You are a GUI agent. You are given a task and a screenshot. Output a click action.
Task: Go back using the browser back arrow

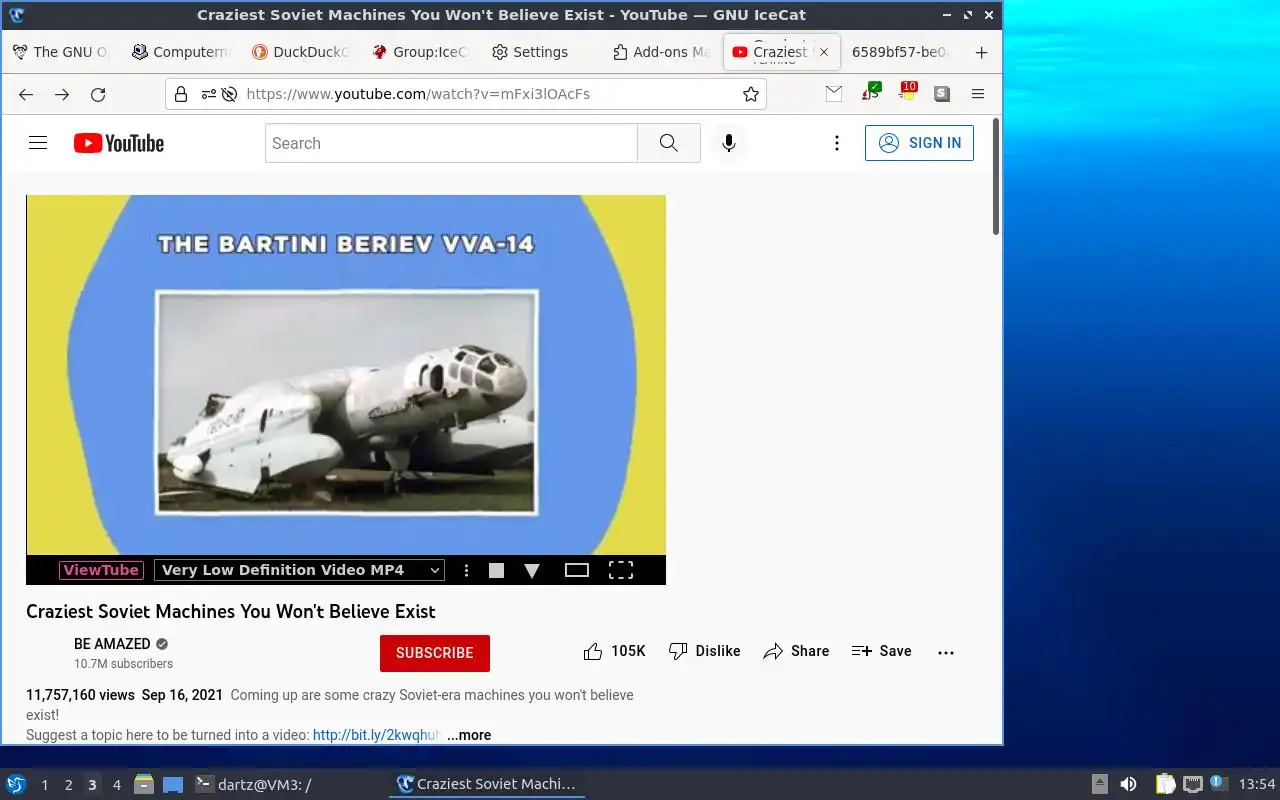pyautogui.click(x=26, y=94)
